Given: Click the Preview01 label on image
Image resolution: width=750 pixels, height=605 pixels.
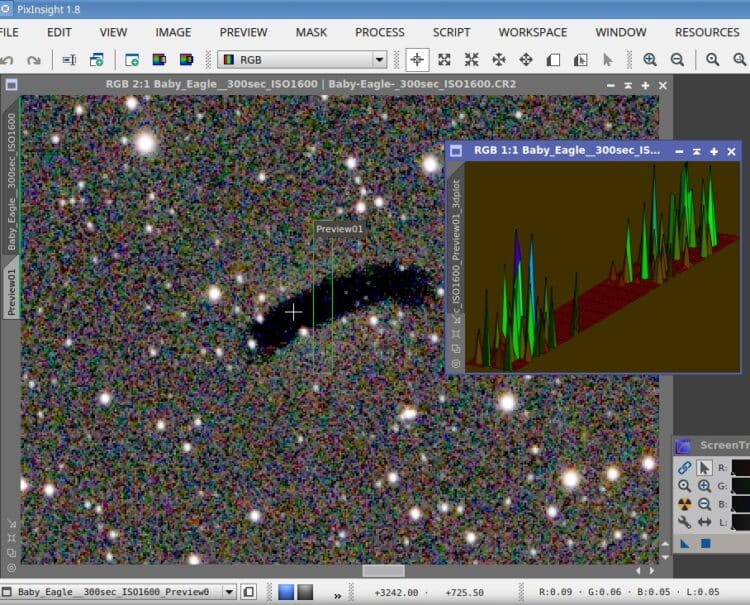Looking at the screenshot, I should click(x=340, y=229).
